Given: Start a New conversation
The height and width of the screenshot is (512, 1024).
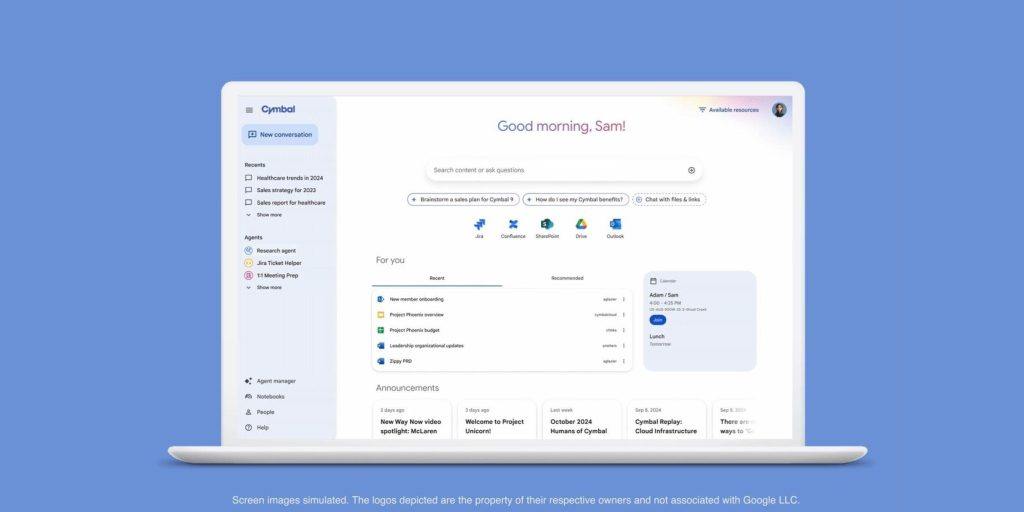Looking at the screenshot, I should [280, 134].
